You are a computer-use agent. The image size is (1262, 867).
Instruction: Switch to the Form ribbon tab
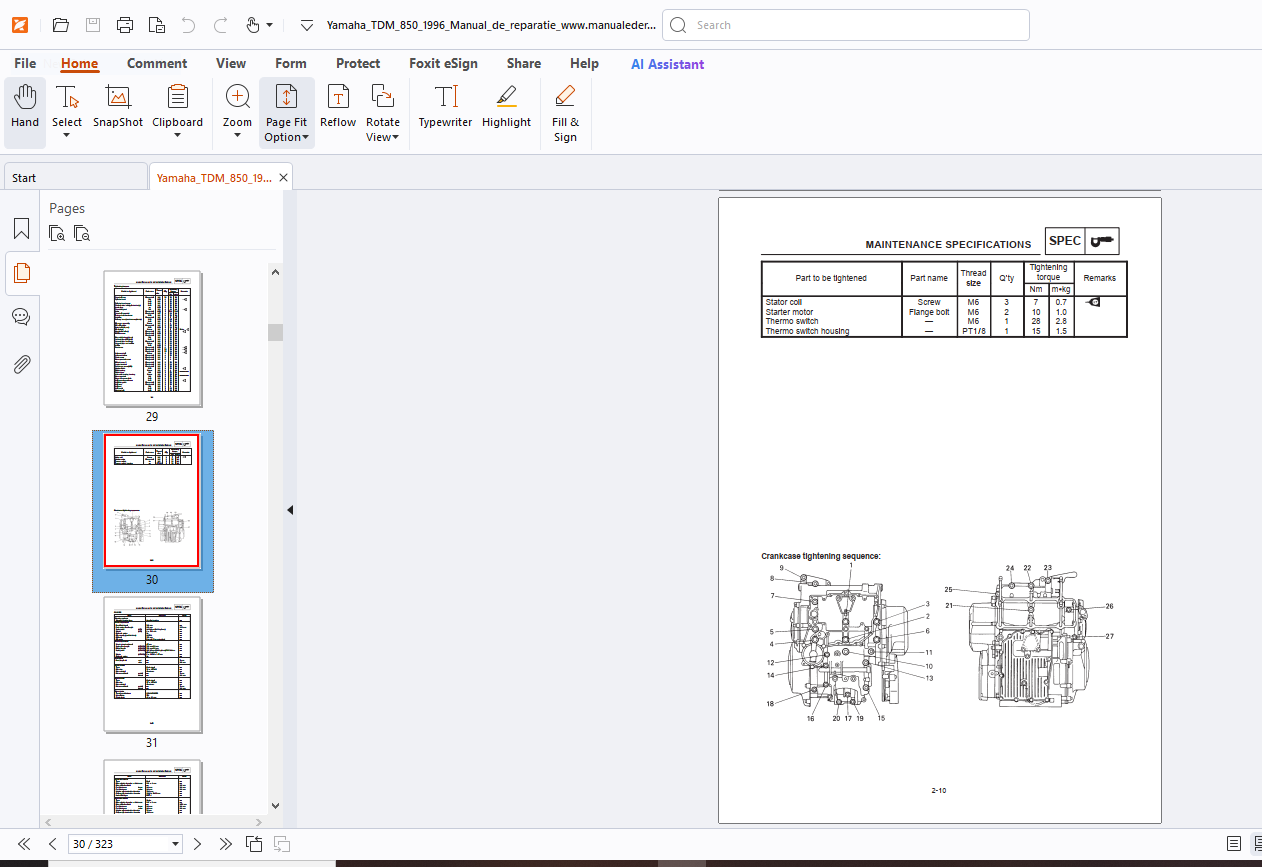click(291, 63)
